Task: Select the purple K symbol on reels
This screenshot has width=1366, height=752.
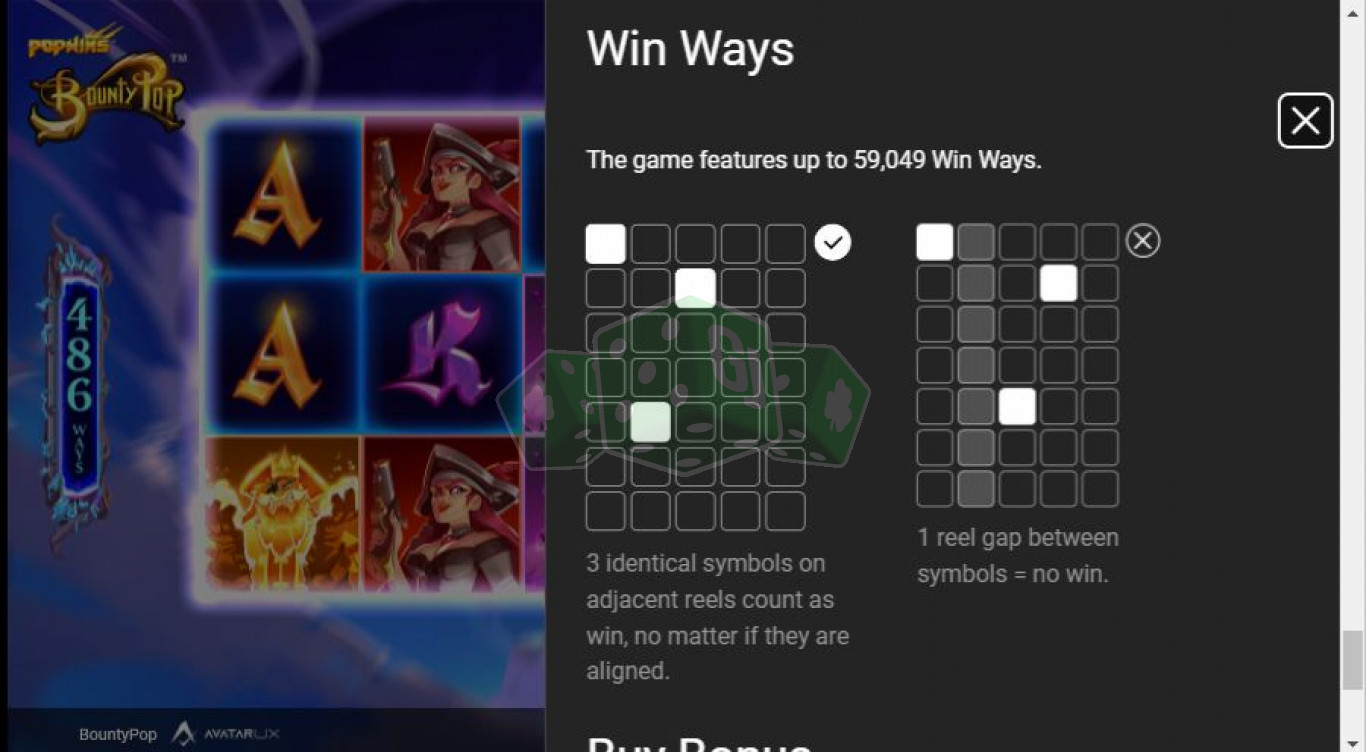Action: pyautogui.click(x=441, y=354)
